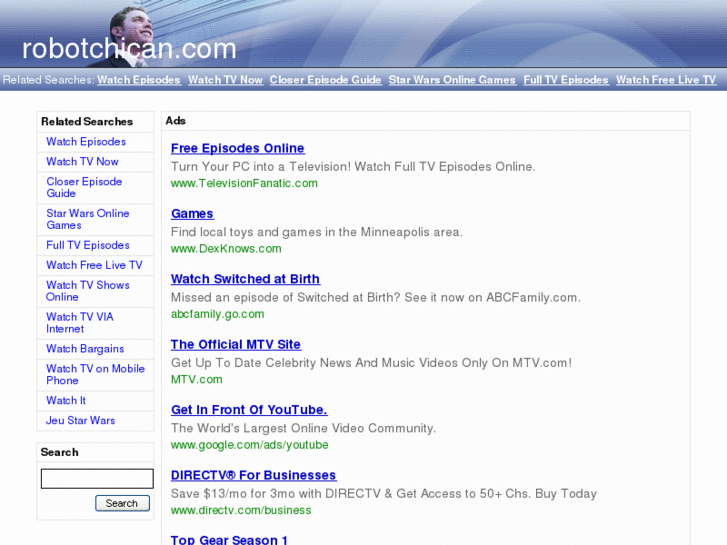727x545 pixels.
Task: Click text 'Save $13/mo for 3mo with DIRECTV'
Action: click(x=275, y=494)
